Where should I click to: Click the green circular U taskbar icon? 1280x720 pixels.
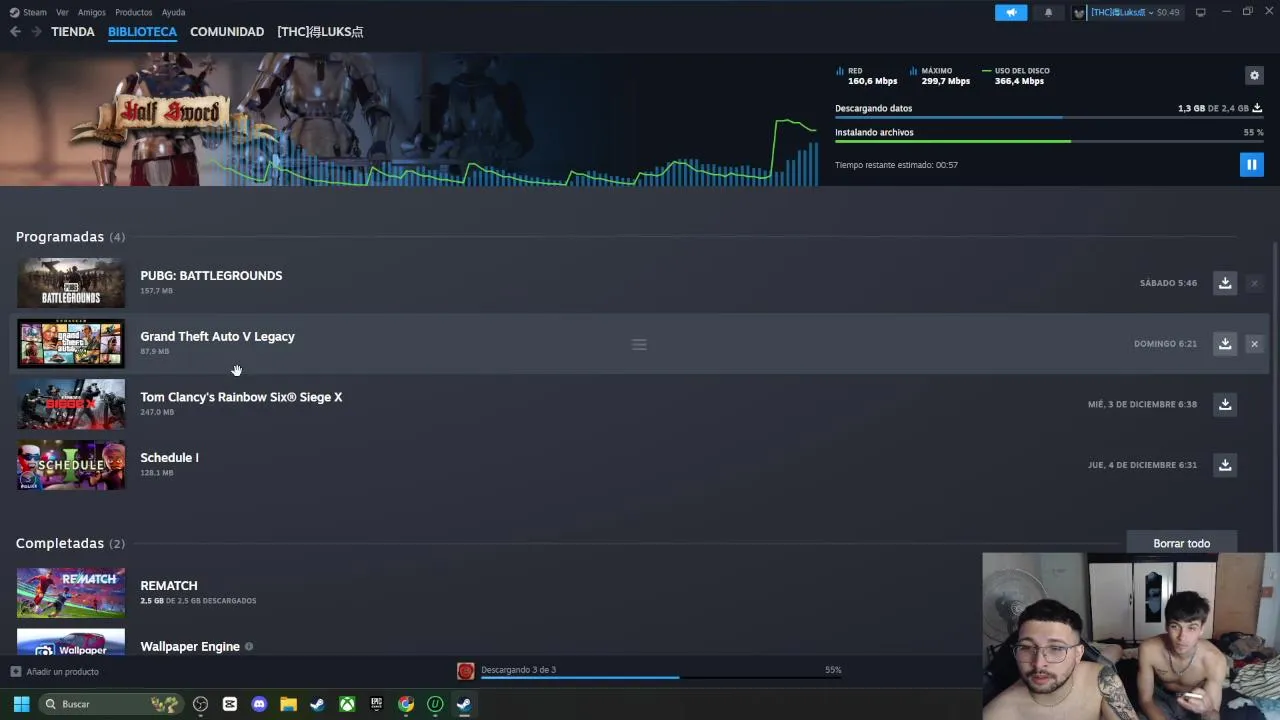[435, 704]
